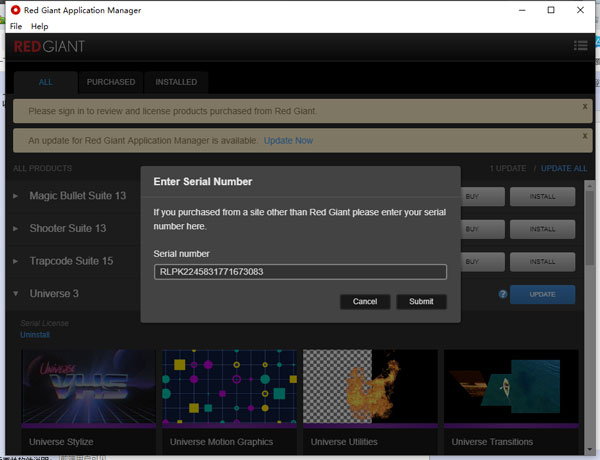Click Uninstall link under Universe 3
The height and width of the screenshot is (460, 600).
coord(35,335)
